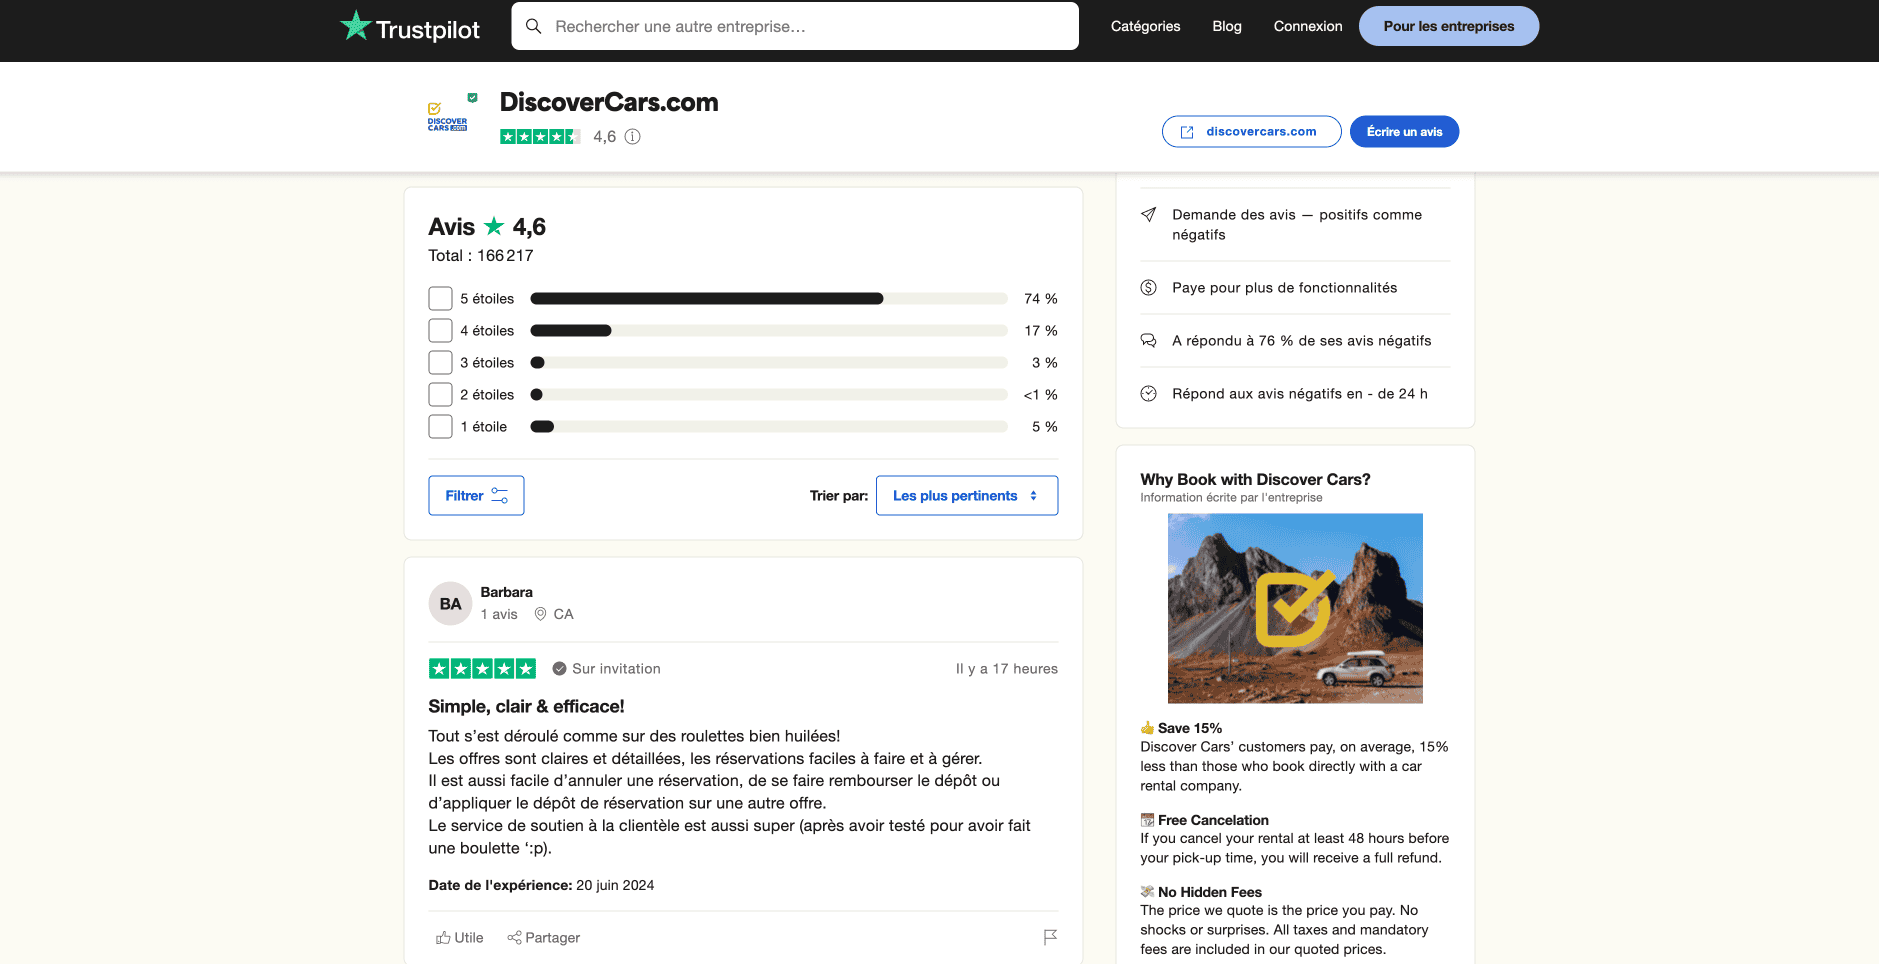Expand the Paye pour plus de fonctionnalités item
This screenshot has height=964, width=1879.
click(x=1284, y=288)
